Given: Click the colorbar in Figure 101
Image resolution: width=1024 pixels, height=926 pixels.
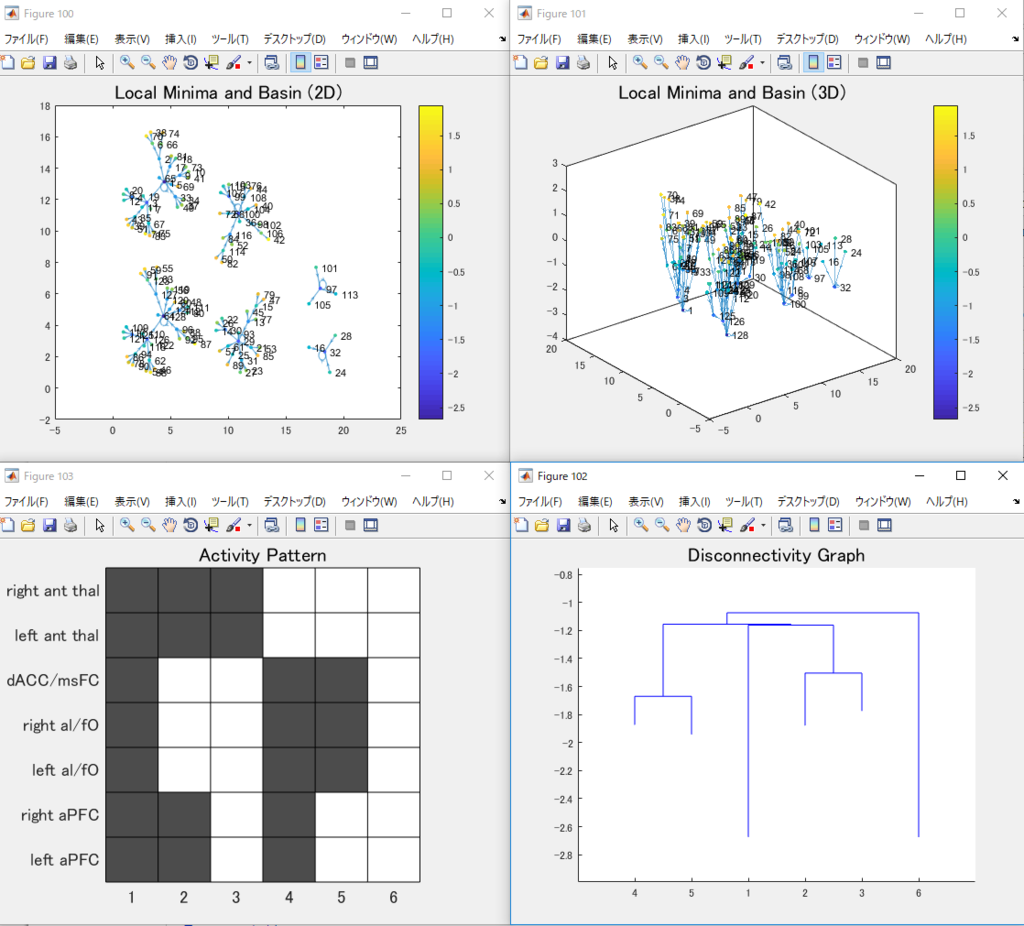Looking at the screenshot, I should (945, 262).
